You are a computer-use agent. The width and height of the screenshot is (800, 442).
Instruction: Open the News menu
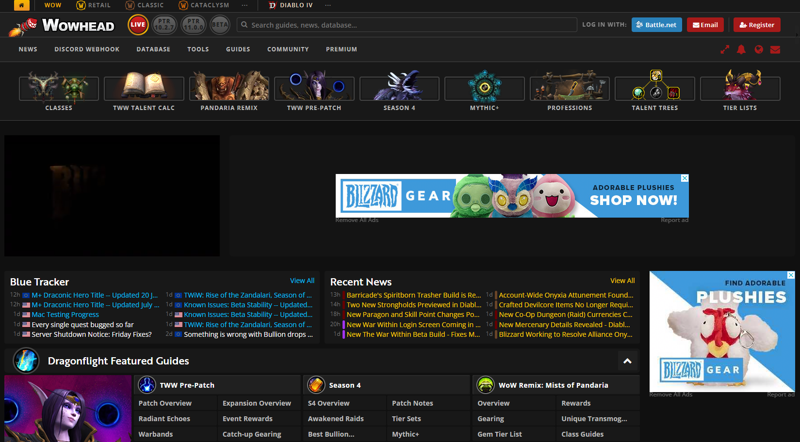[28, 50]
